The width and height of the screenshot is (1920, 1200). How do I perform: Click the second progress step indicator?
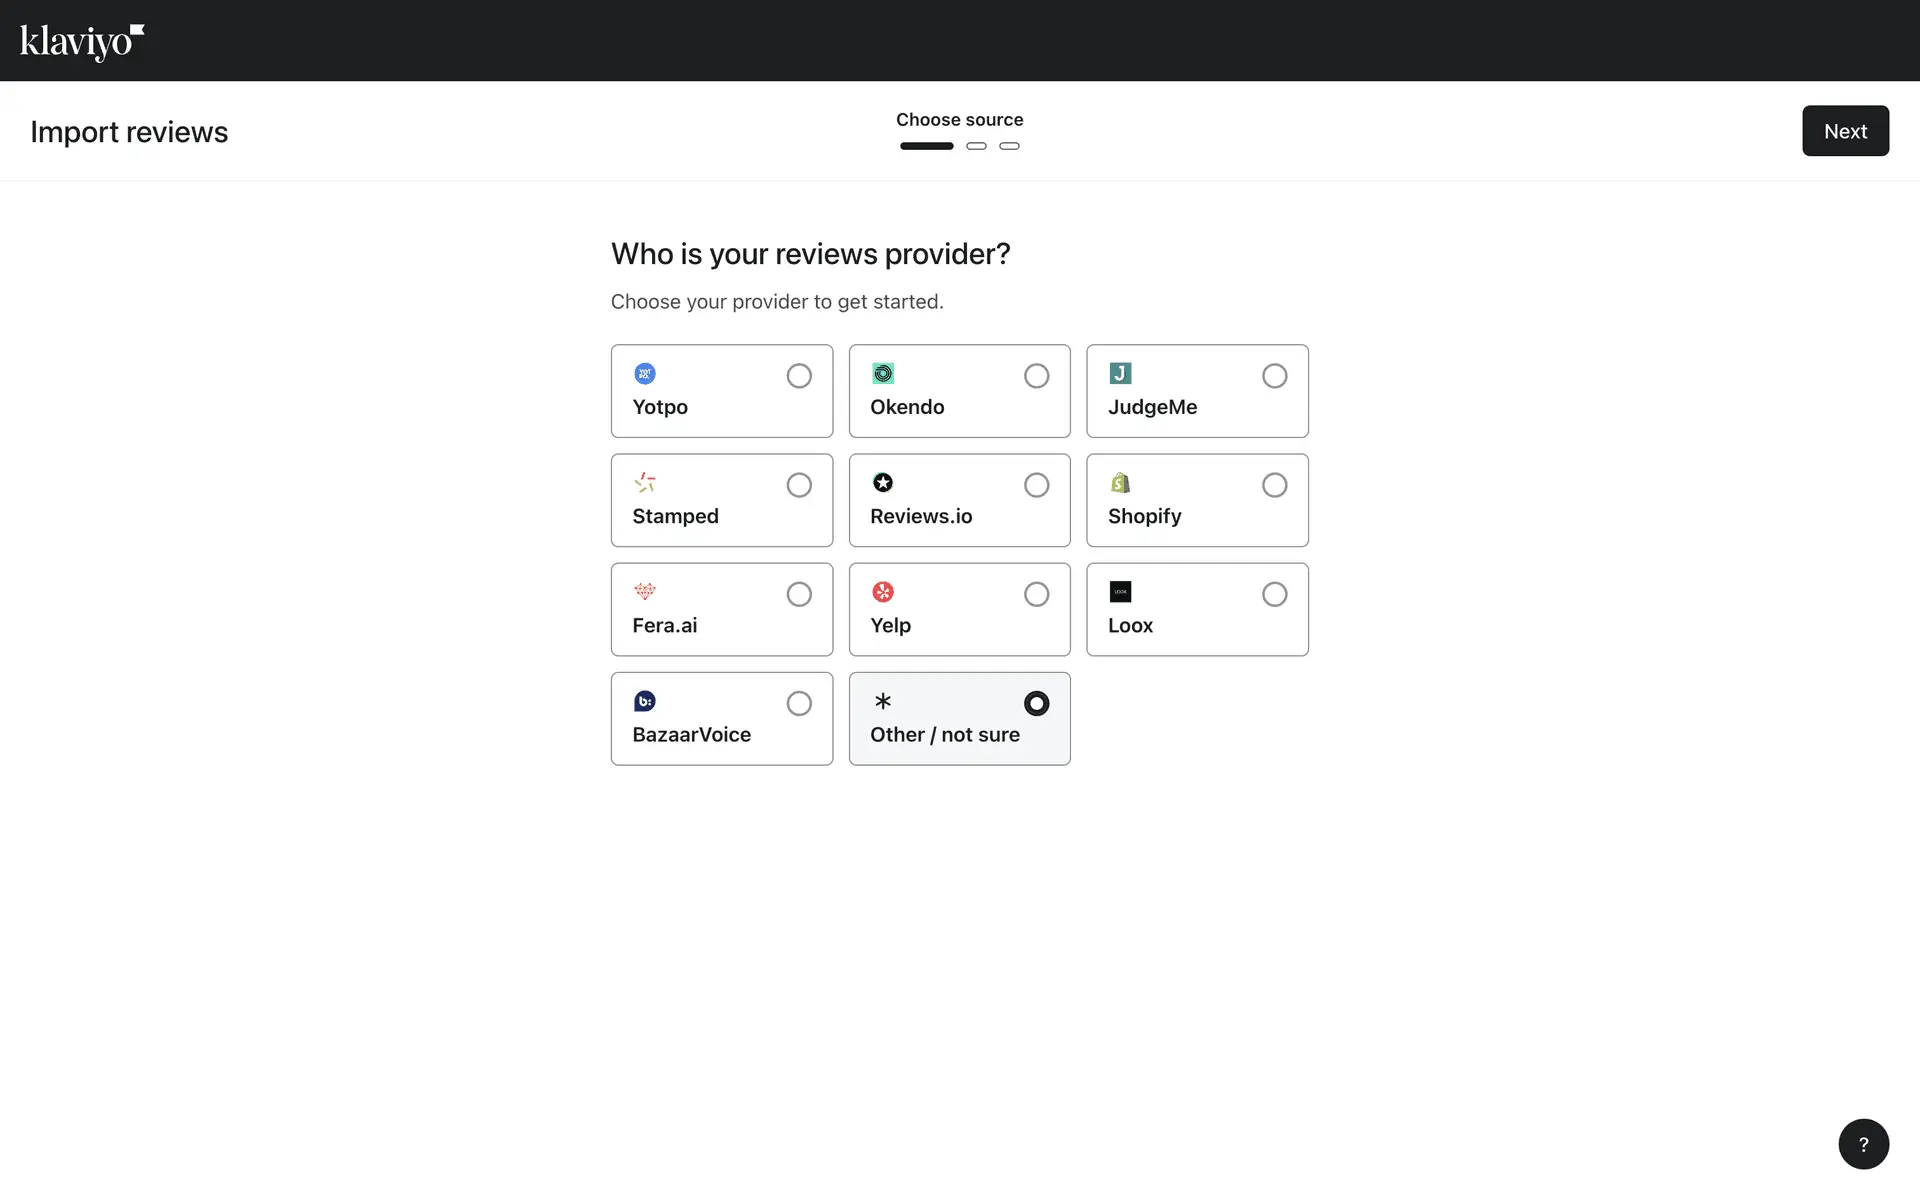pos(976,146)
